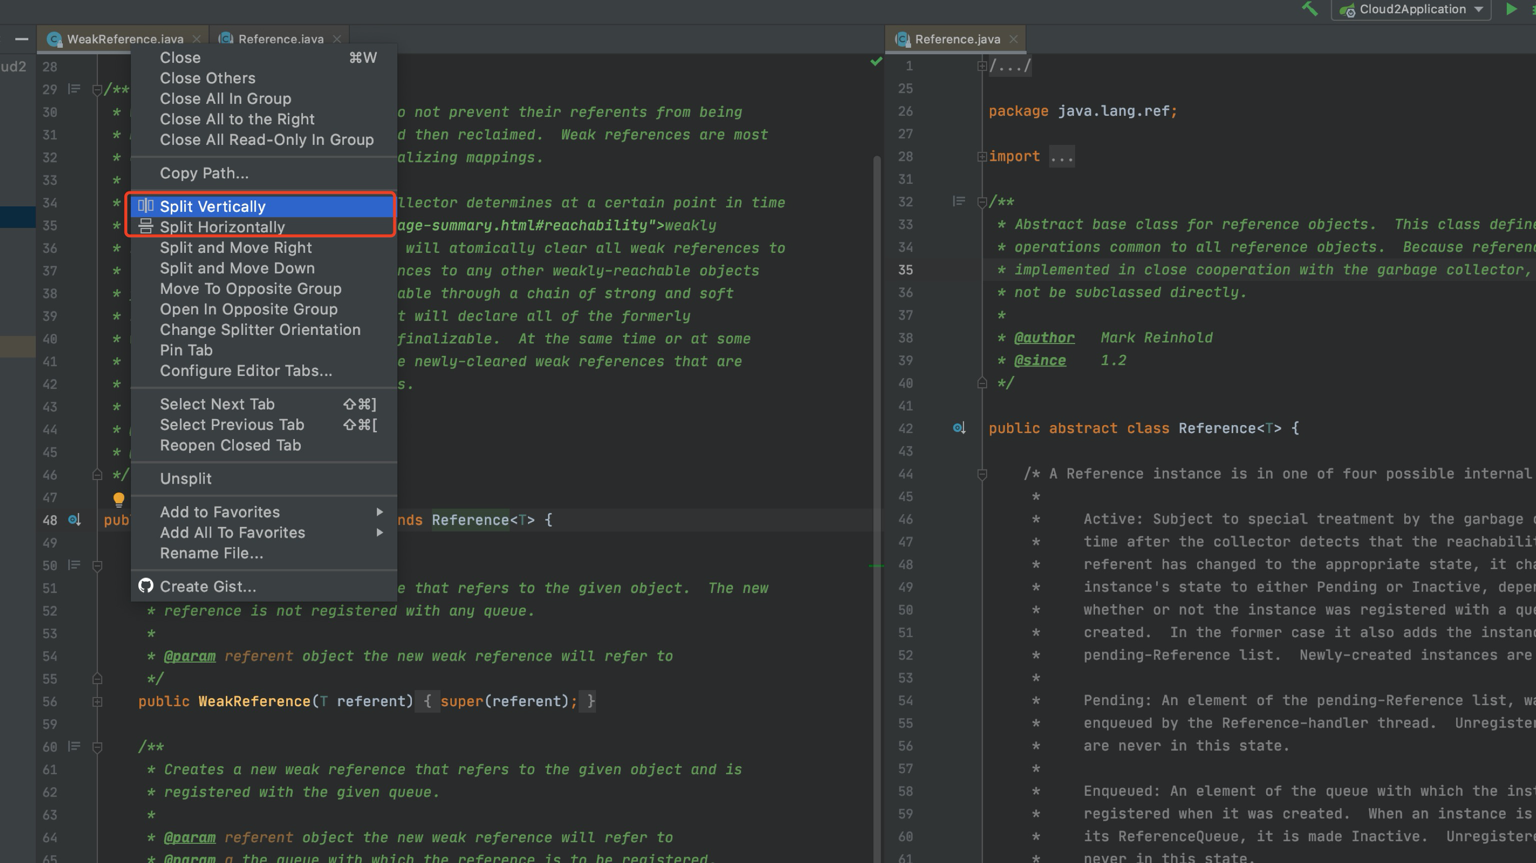The height and width of the screenshot is (863, 1536).
Task: Click @param tag on line 54
Action: [190, 657]
